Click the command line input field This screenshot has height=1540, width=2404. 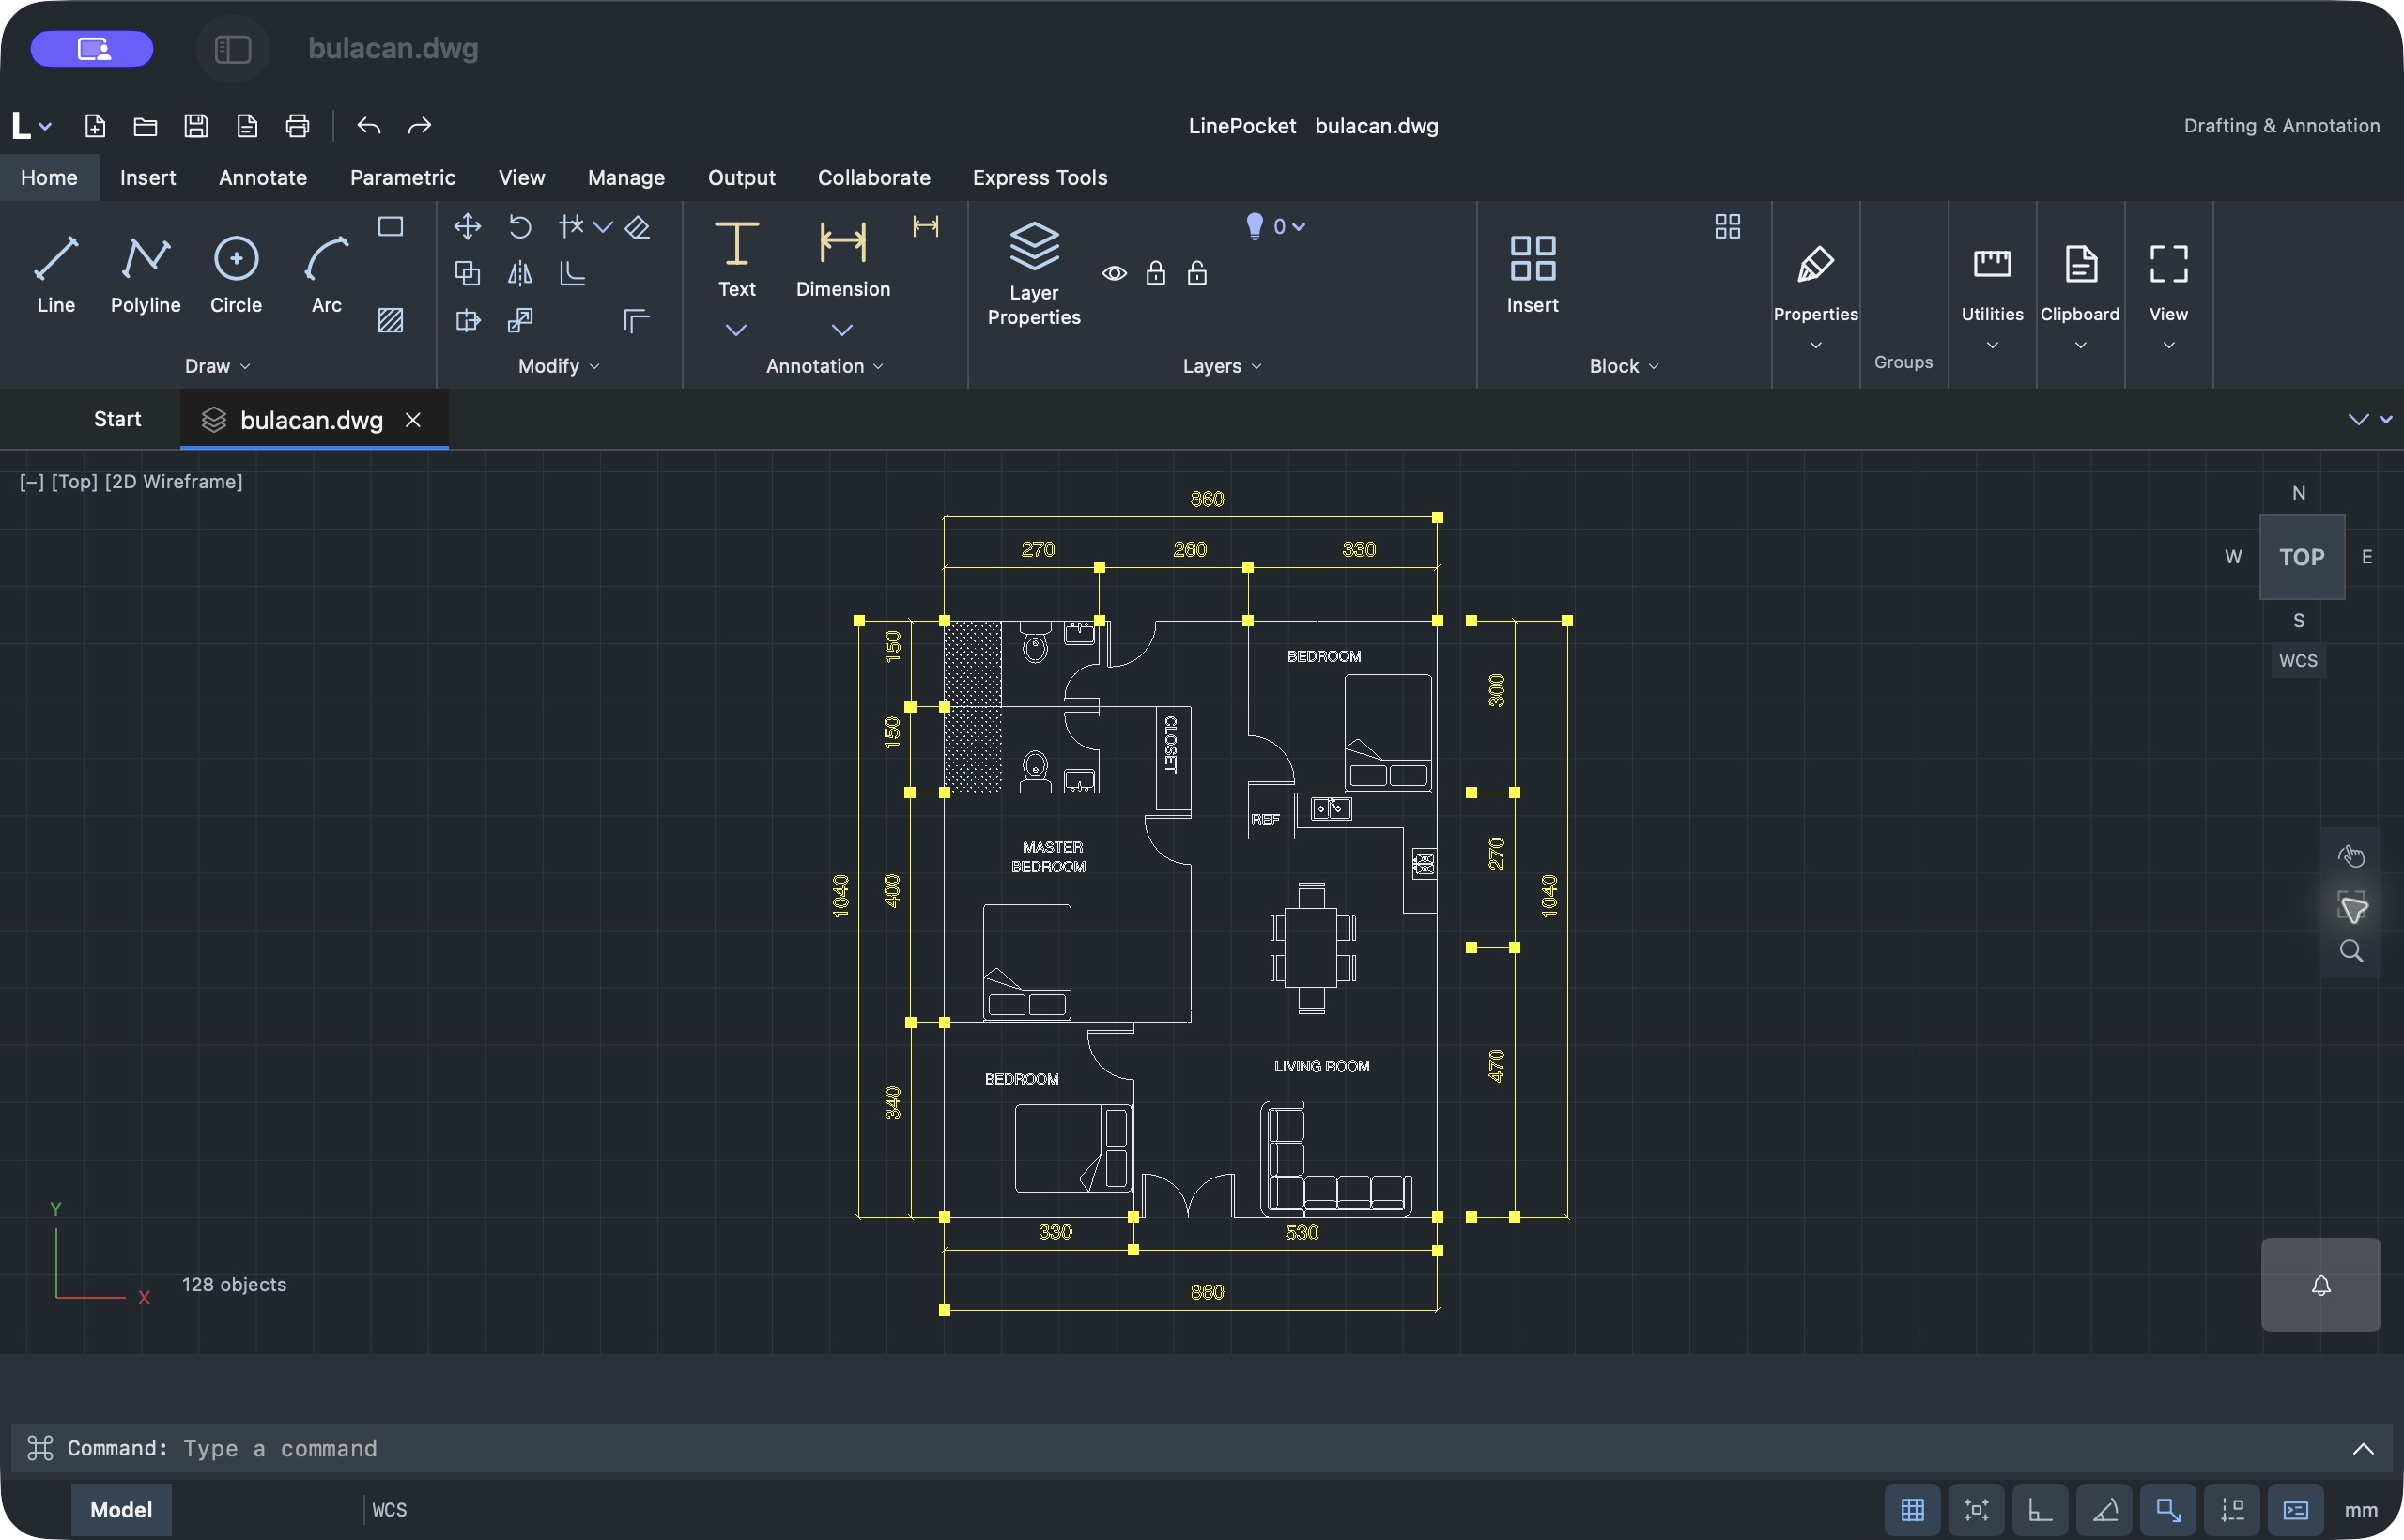tap(1200, 1448)
